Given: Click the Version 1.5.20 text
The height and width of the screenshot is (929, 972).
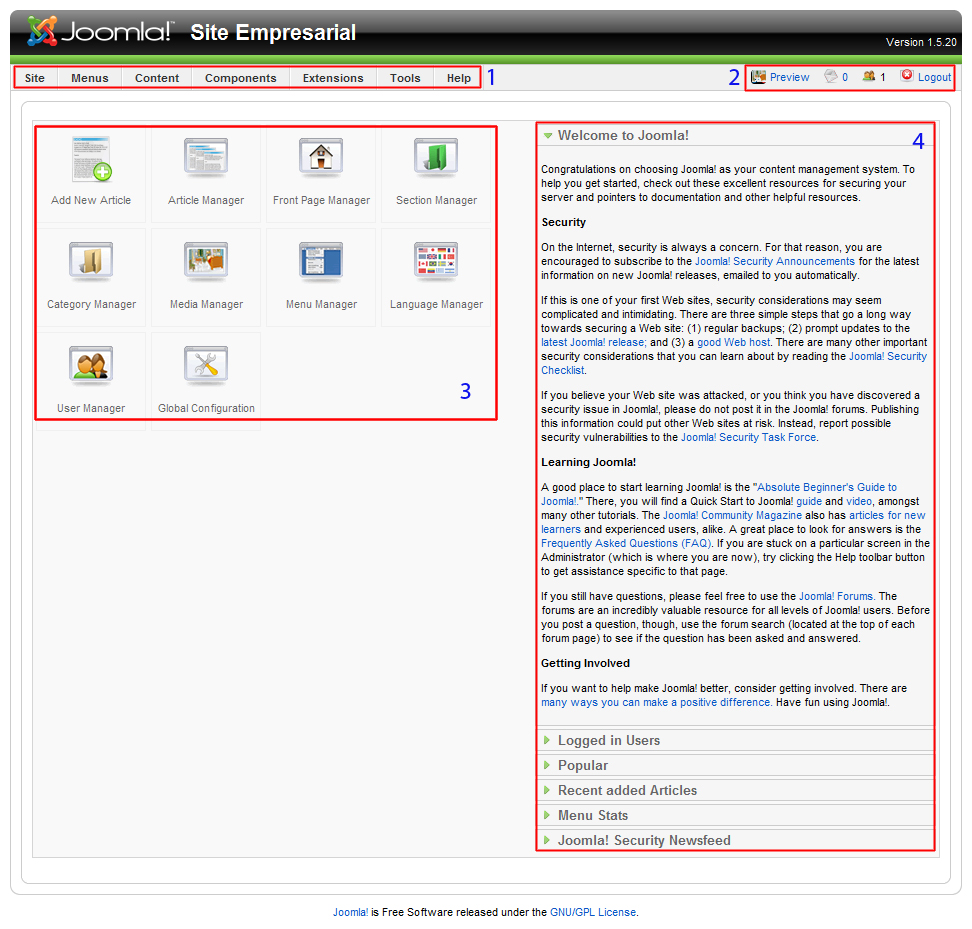Looking at the screenshot, I should click(921, 42).
